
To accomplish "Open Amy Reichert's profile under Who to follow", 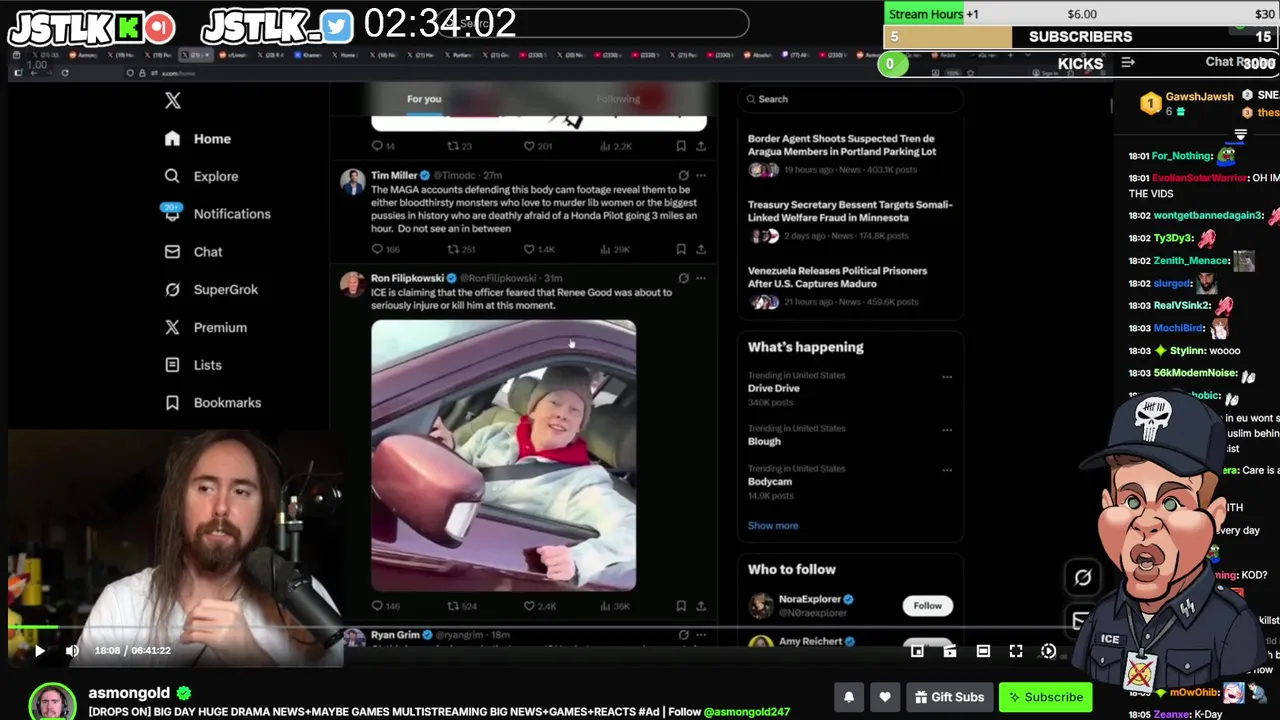I will coord(810,641).
